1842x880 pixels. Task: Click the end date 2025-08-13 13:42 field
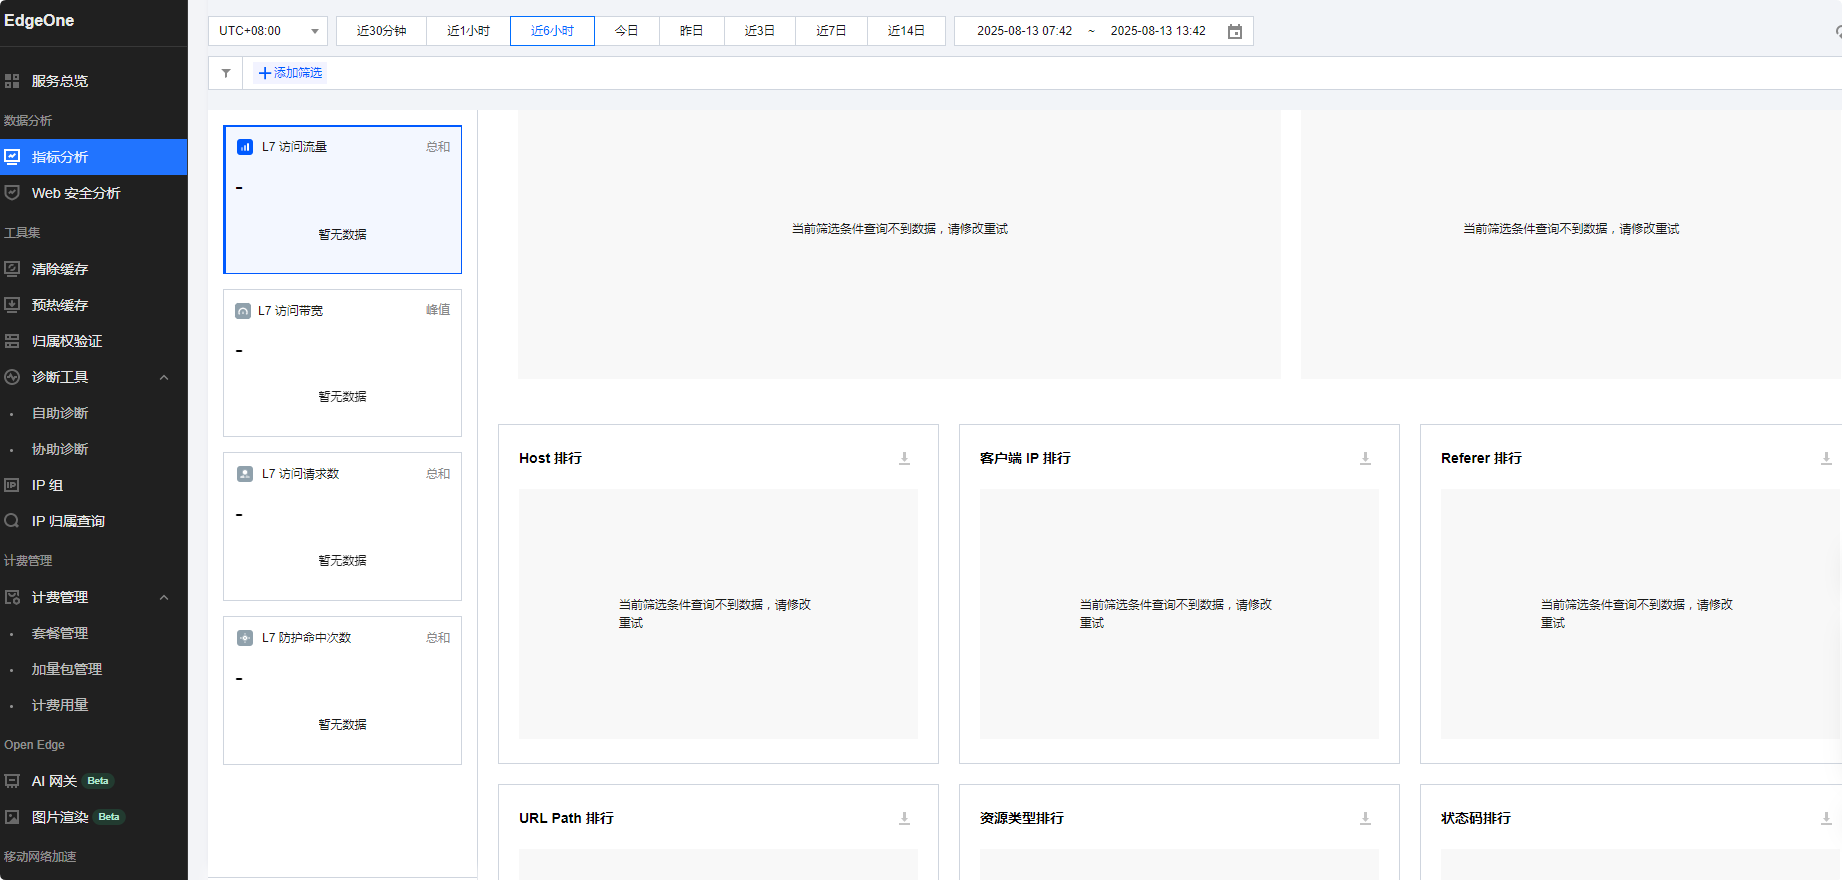tap(1158, 31)
